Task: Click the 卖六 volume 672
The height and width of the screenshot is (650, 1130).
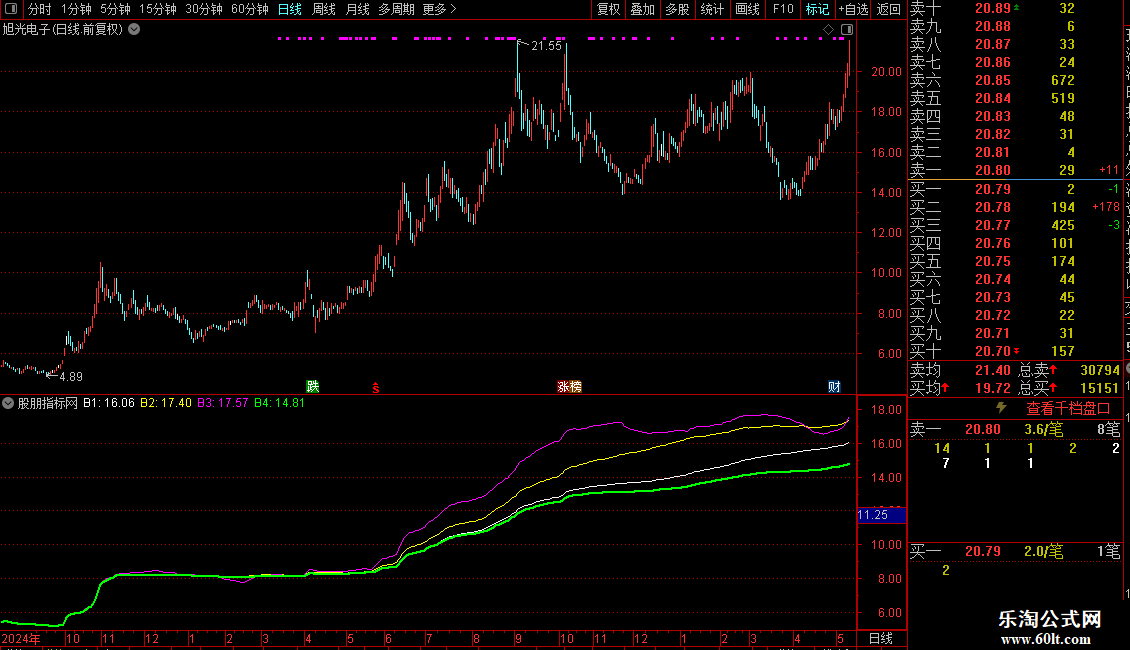Action: pyautogui.click(x=1063, y=81)
